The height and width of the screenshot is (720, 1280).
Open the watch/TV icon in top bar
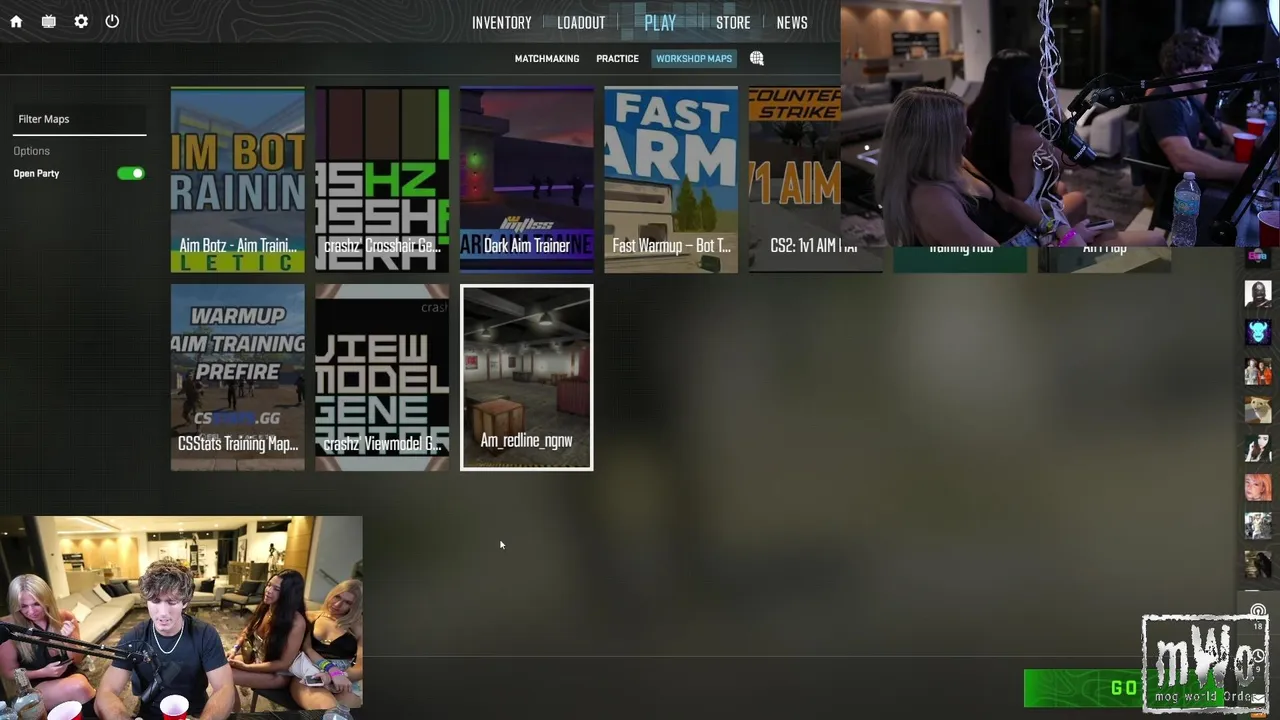(48, 21)
